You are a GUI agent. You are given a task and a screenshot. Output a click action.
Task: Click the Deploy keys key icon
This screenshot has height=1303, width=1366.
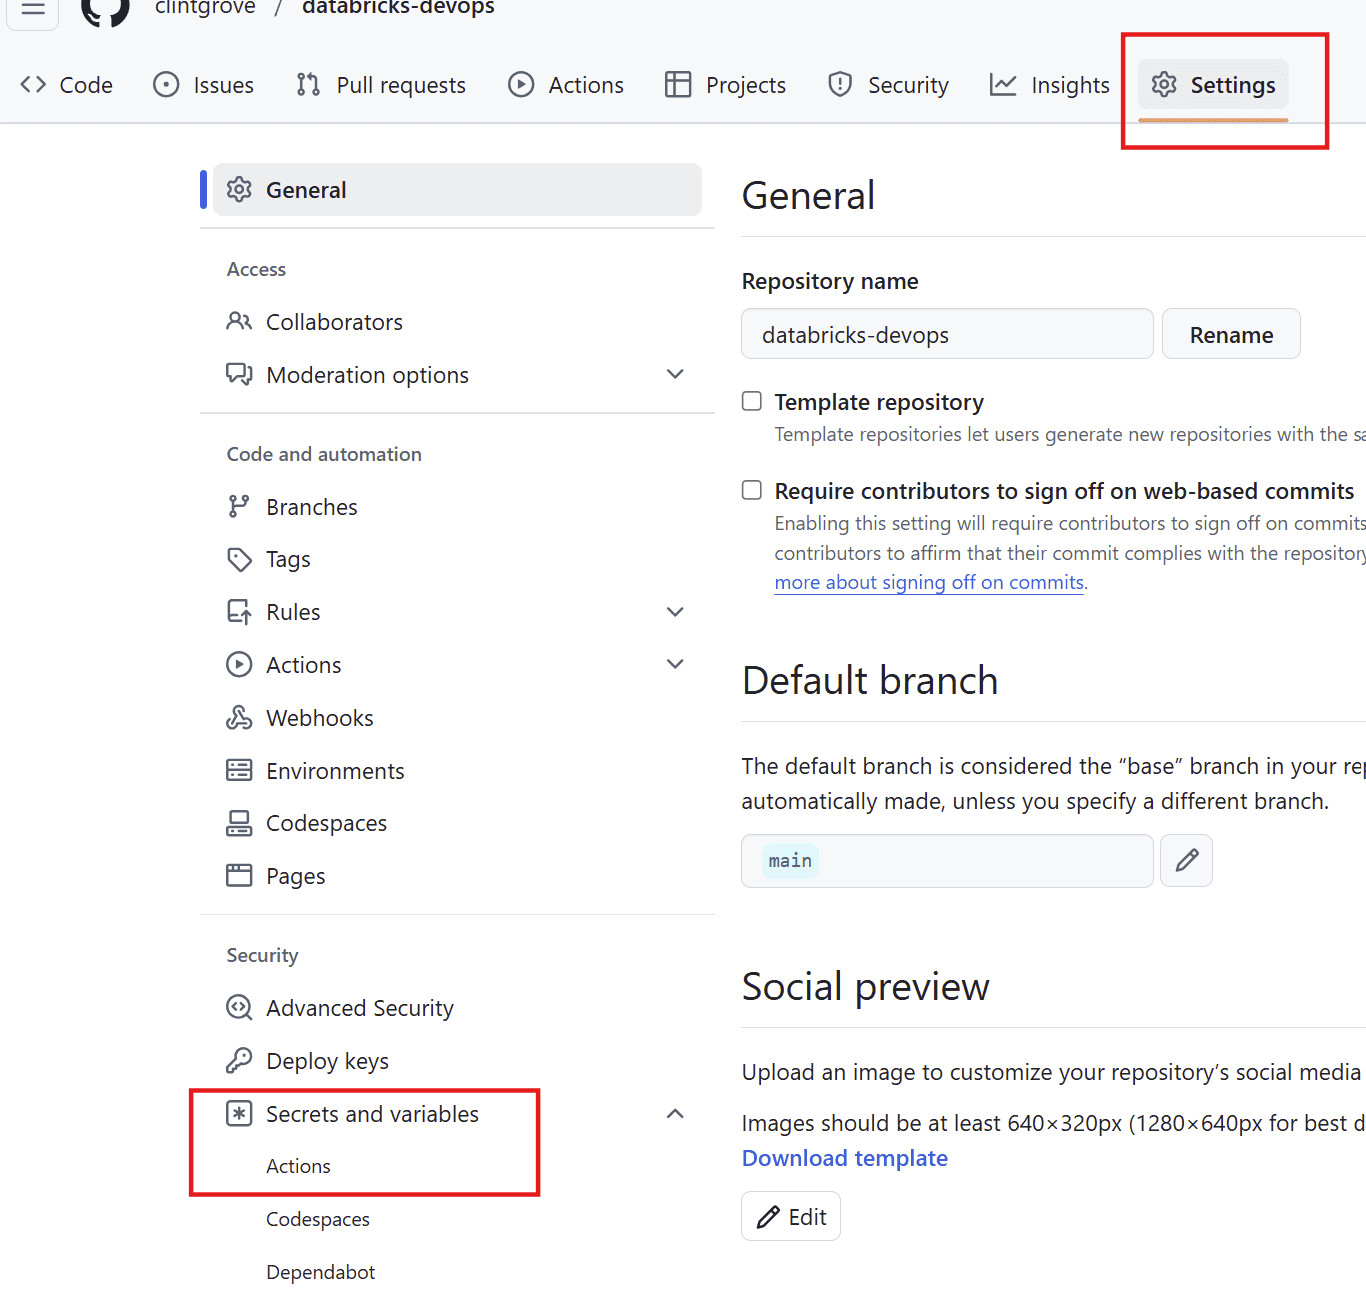pyautogui.click(x=239, y=1060)
